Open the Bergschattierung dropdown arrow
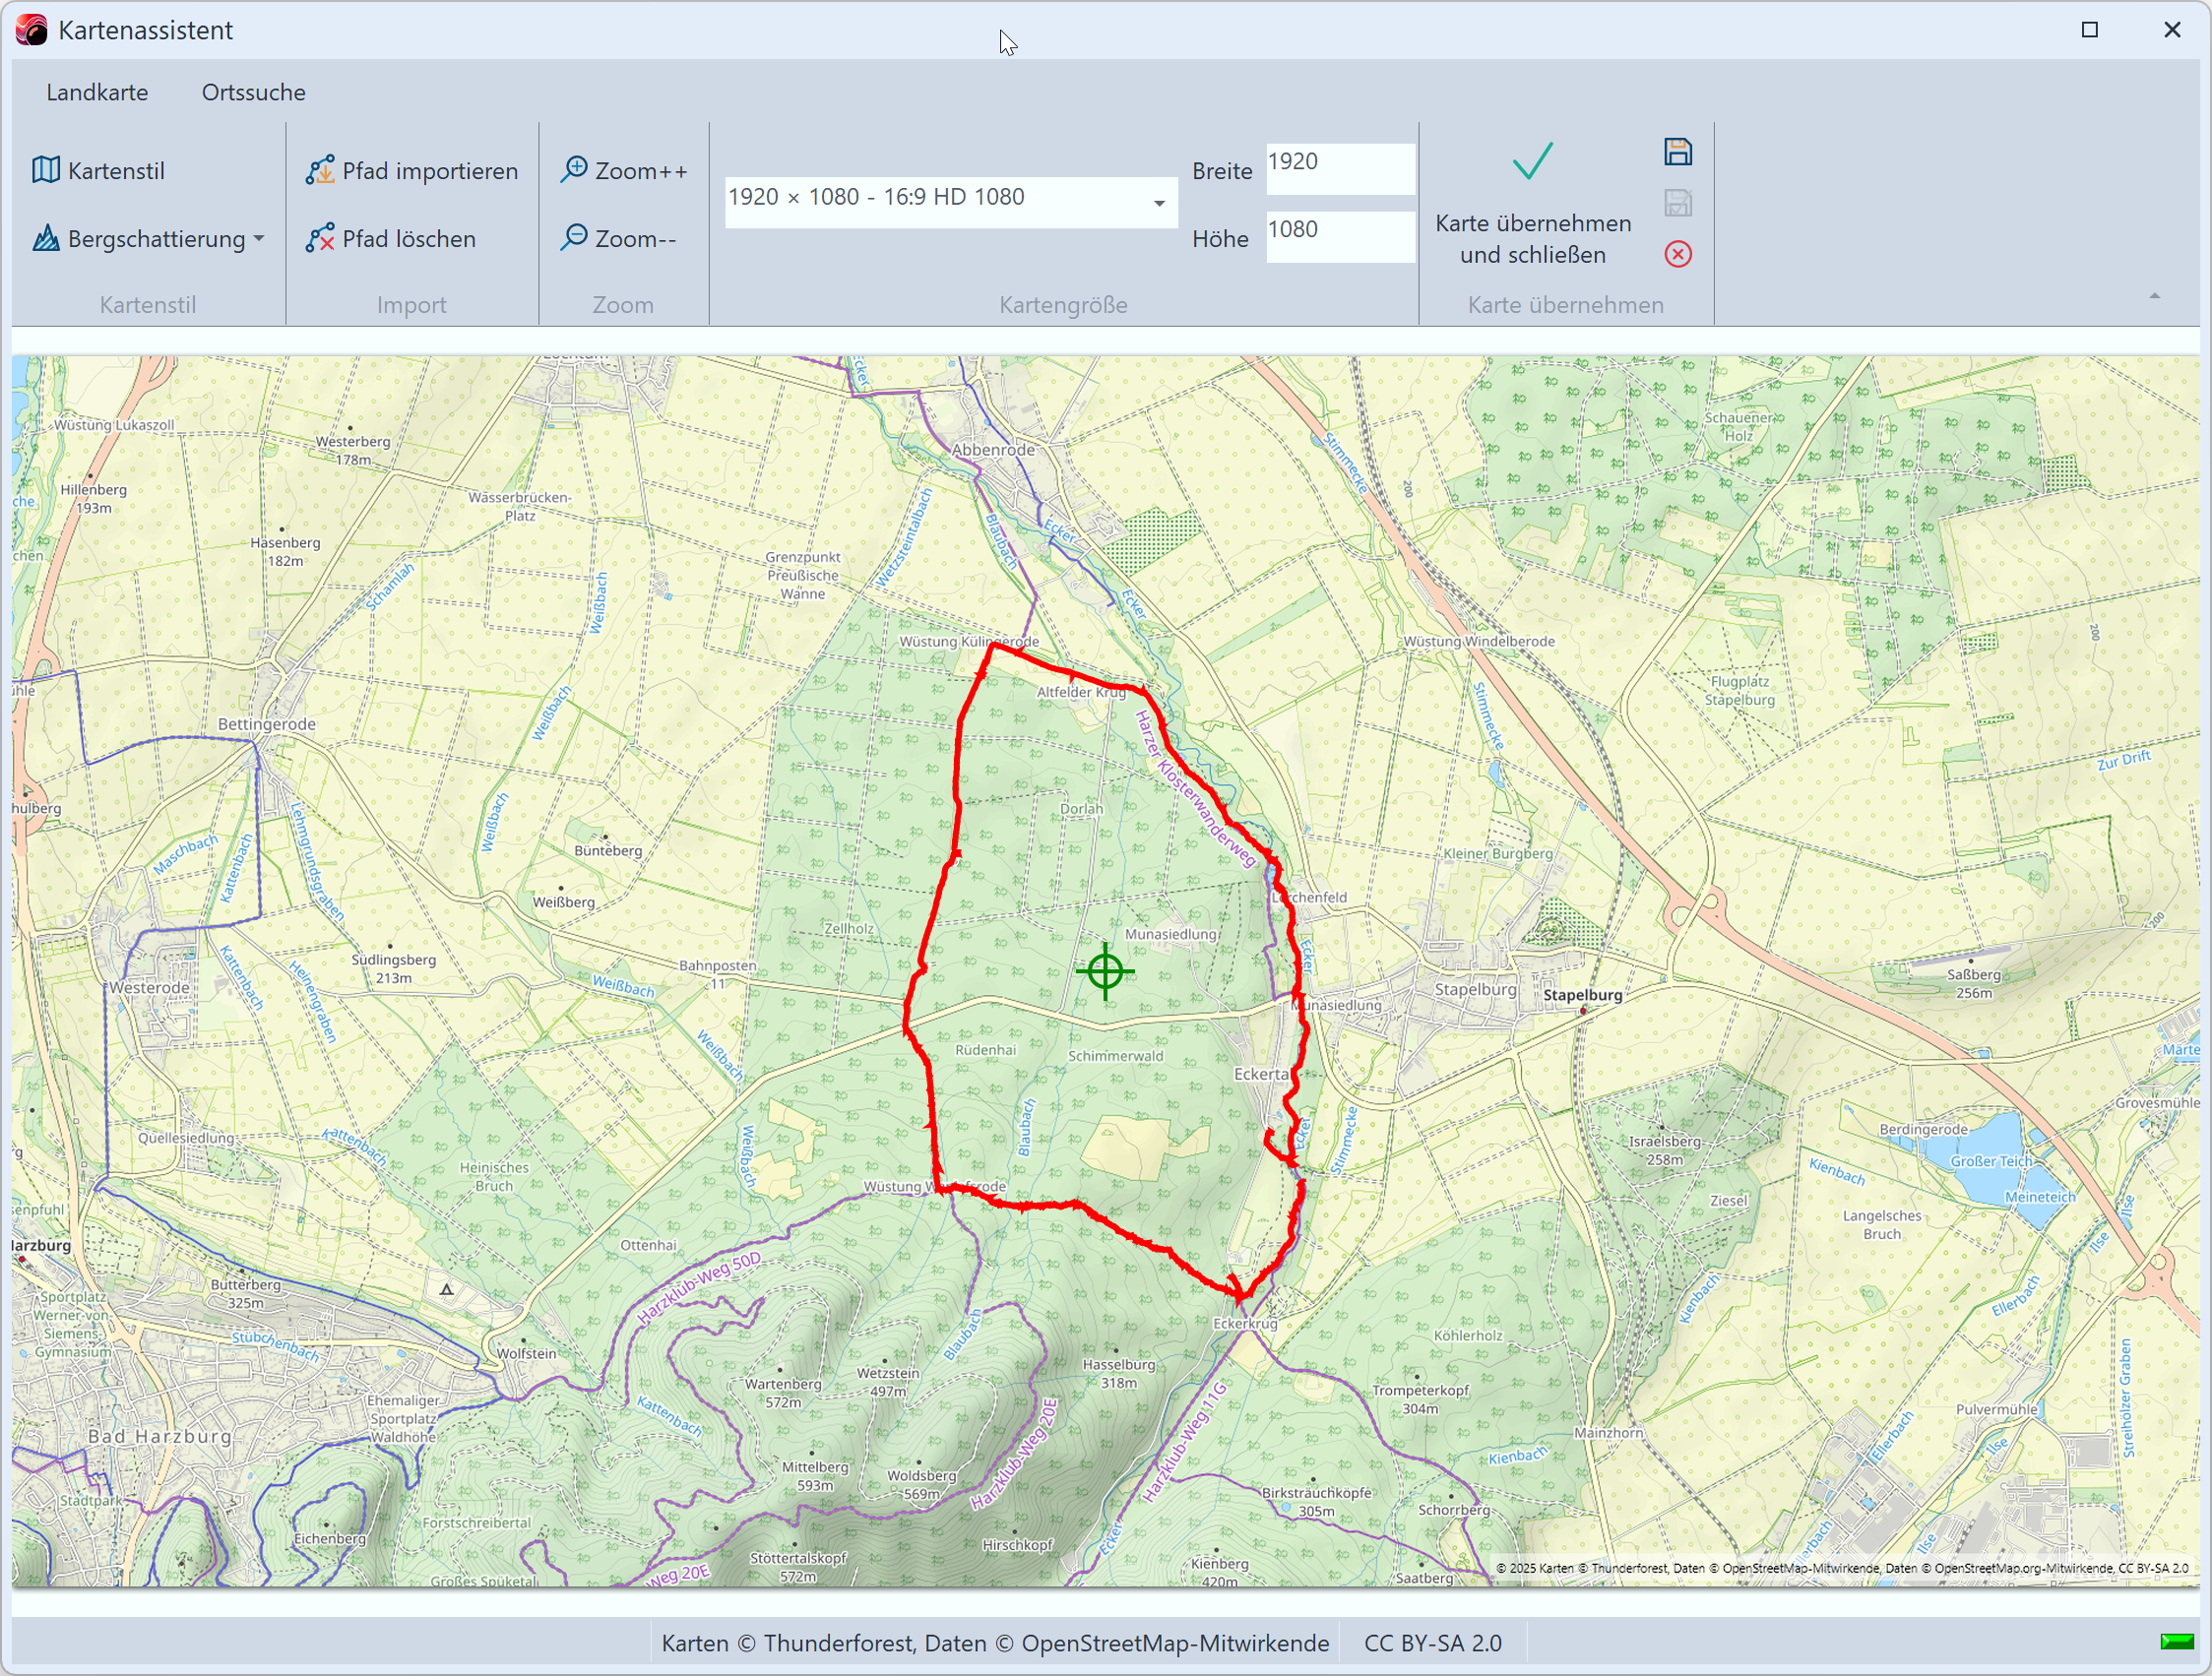Screen dimensions: 2212x1676 [x=259, y=238]
